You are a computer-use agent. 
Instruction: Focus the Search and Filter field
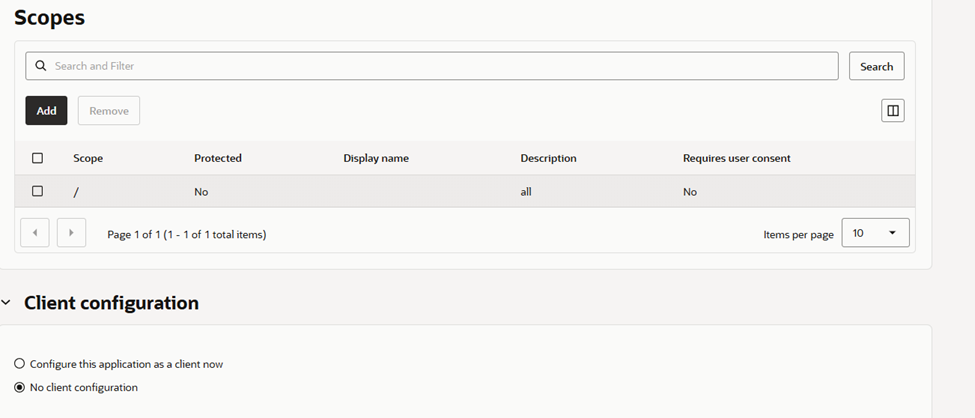pos(440,66)
